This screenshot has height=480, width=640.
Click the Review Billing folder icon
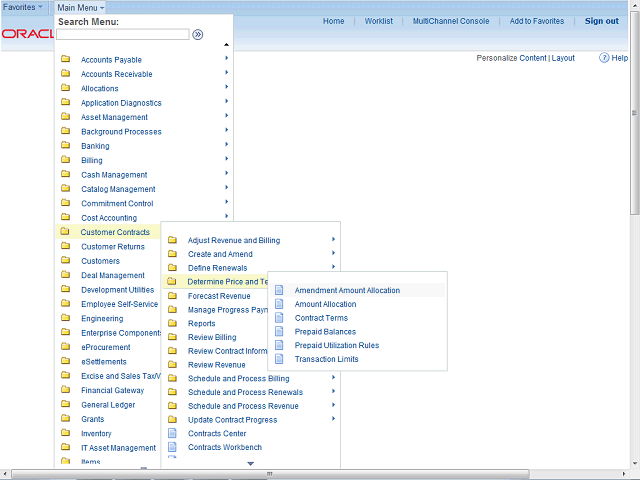tap(173, 337)
